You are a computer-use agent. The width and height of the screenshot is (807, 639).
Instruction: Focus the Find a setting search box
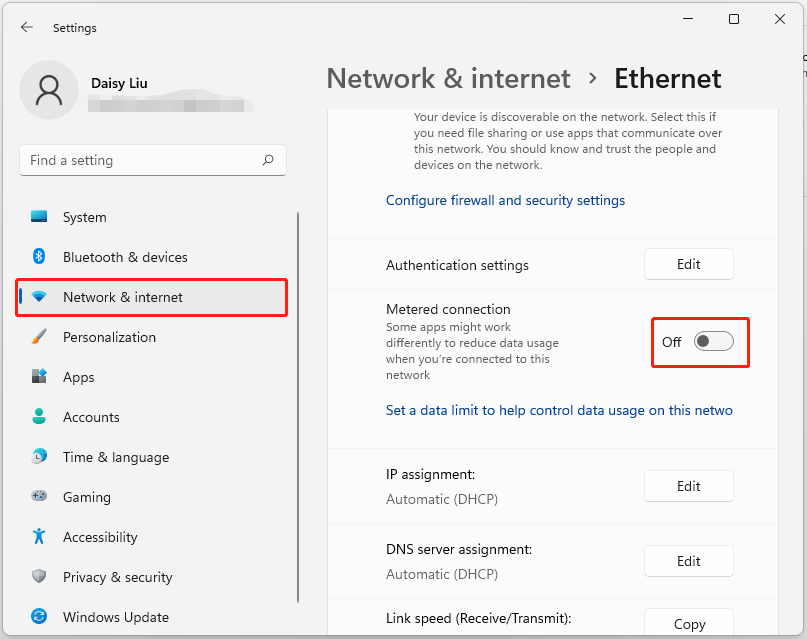pos(140,160)
